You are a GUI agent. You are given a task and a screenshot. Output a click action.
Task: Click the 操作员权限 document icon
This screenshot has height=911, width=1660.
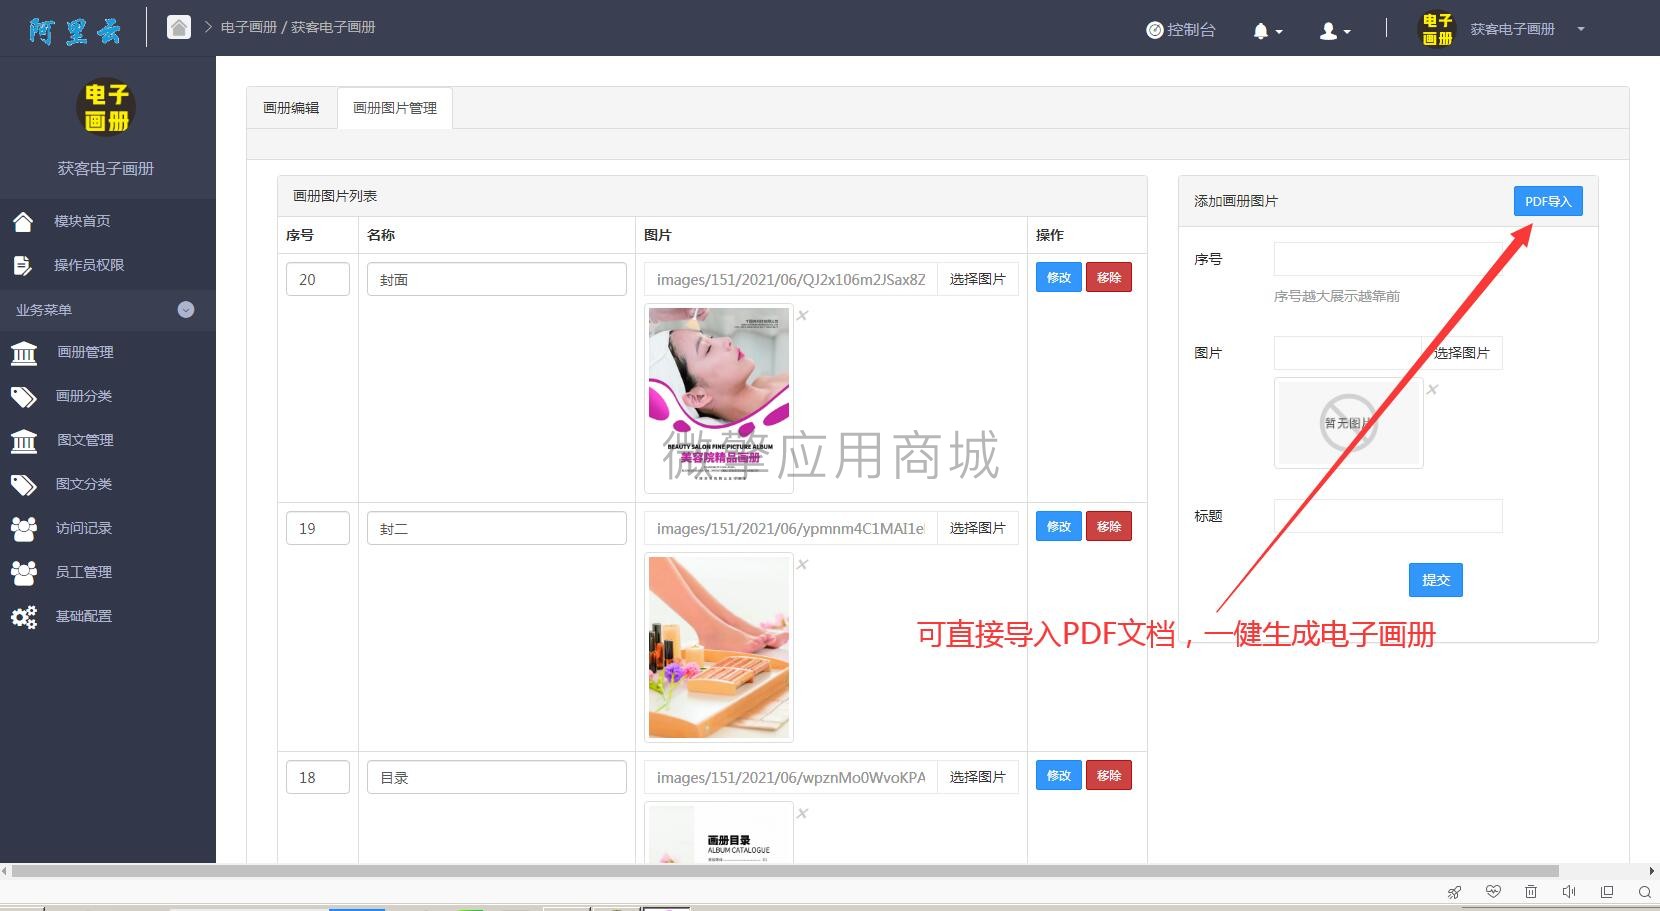[x=23, y=265]
